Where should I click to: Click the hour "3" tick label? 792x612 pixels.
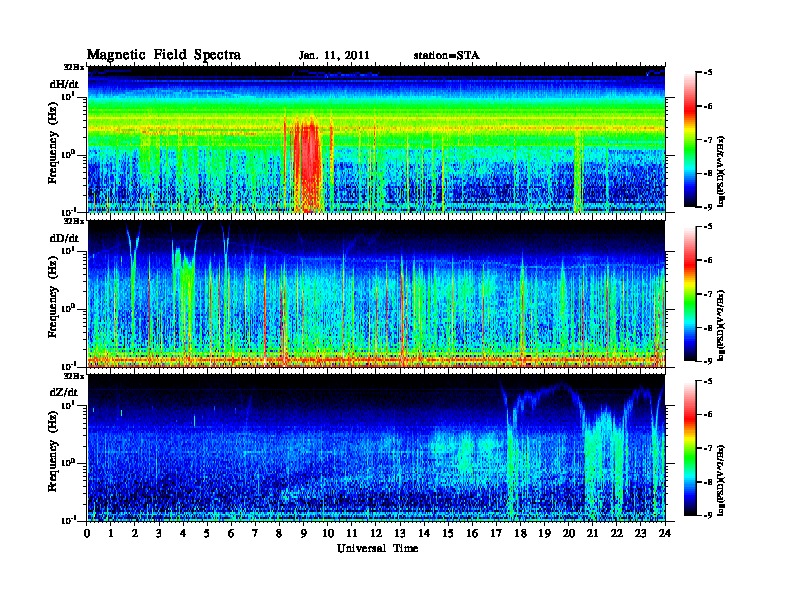tap(159, 533)
